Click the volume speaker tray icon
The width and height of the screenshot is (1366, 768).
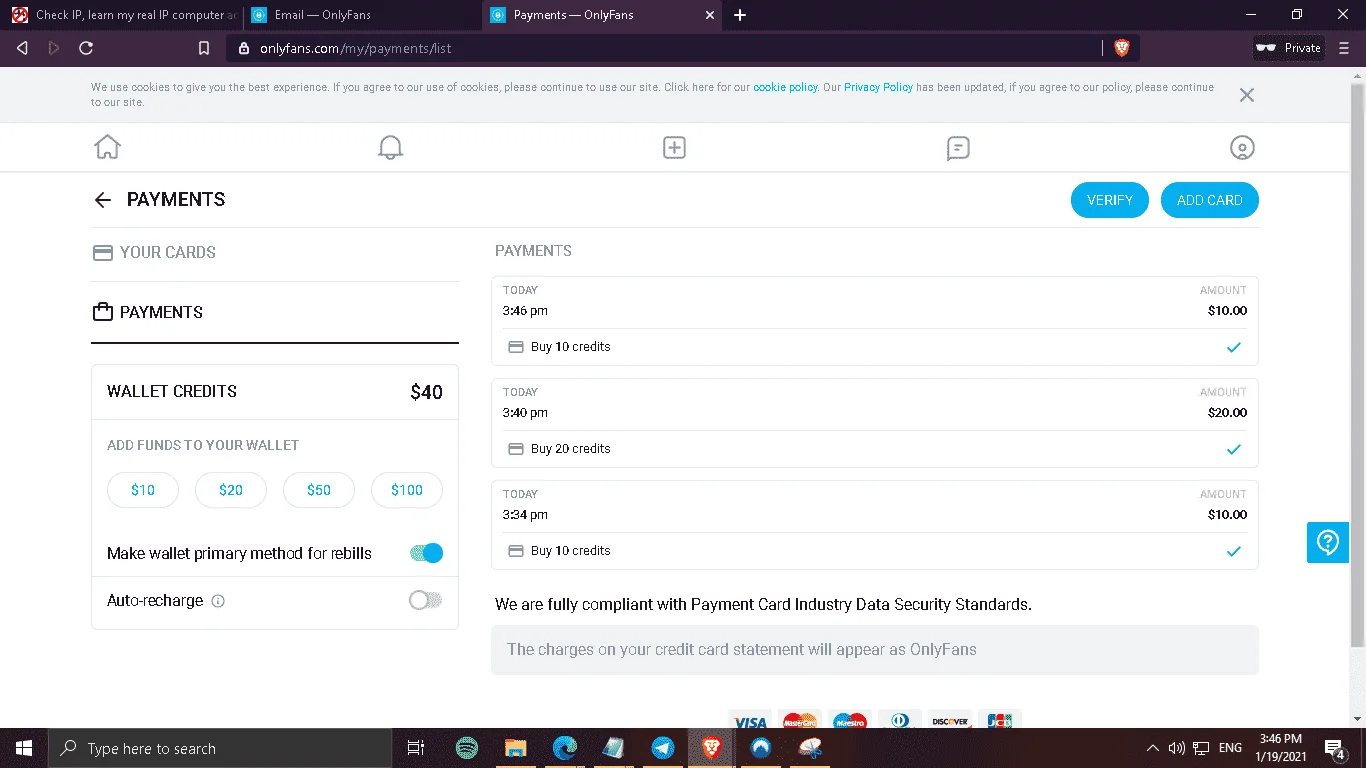(x=1176, y=748)
